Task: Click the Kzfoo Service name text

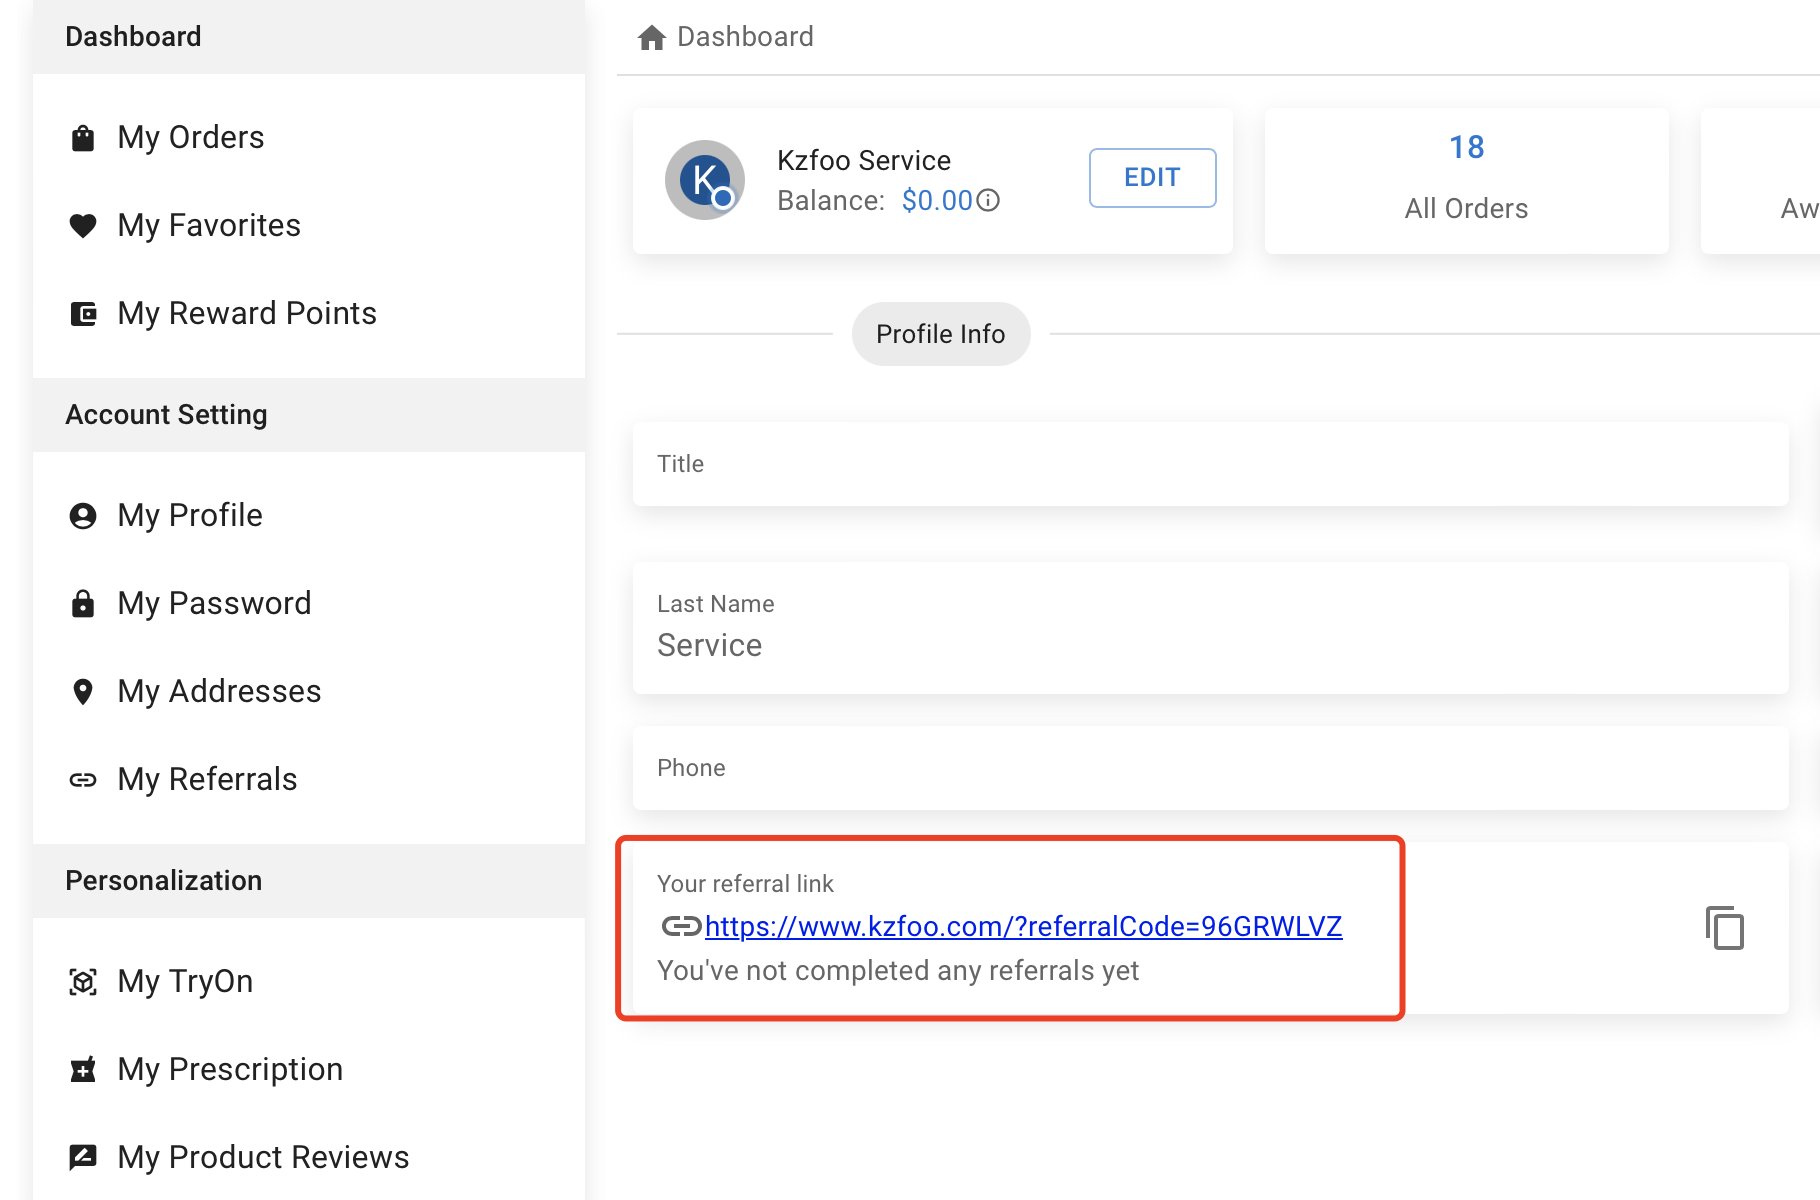Action: (x=864, y=160)
